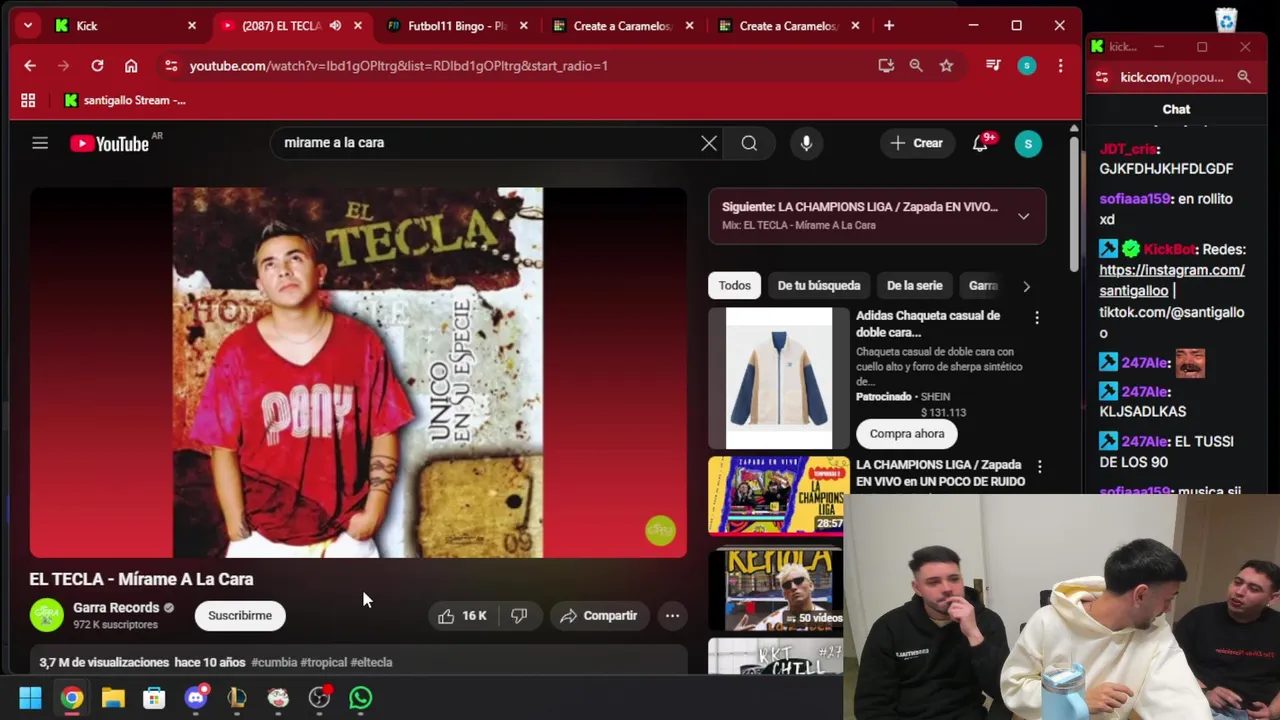Expand the Siguiente mix playlist panel

click(1023, 216)
